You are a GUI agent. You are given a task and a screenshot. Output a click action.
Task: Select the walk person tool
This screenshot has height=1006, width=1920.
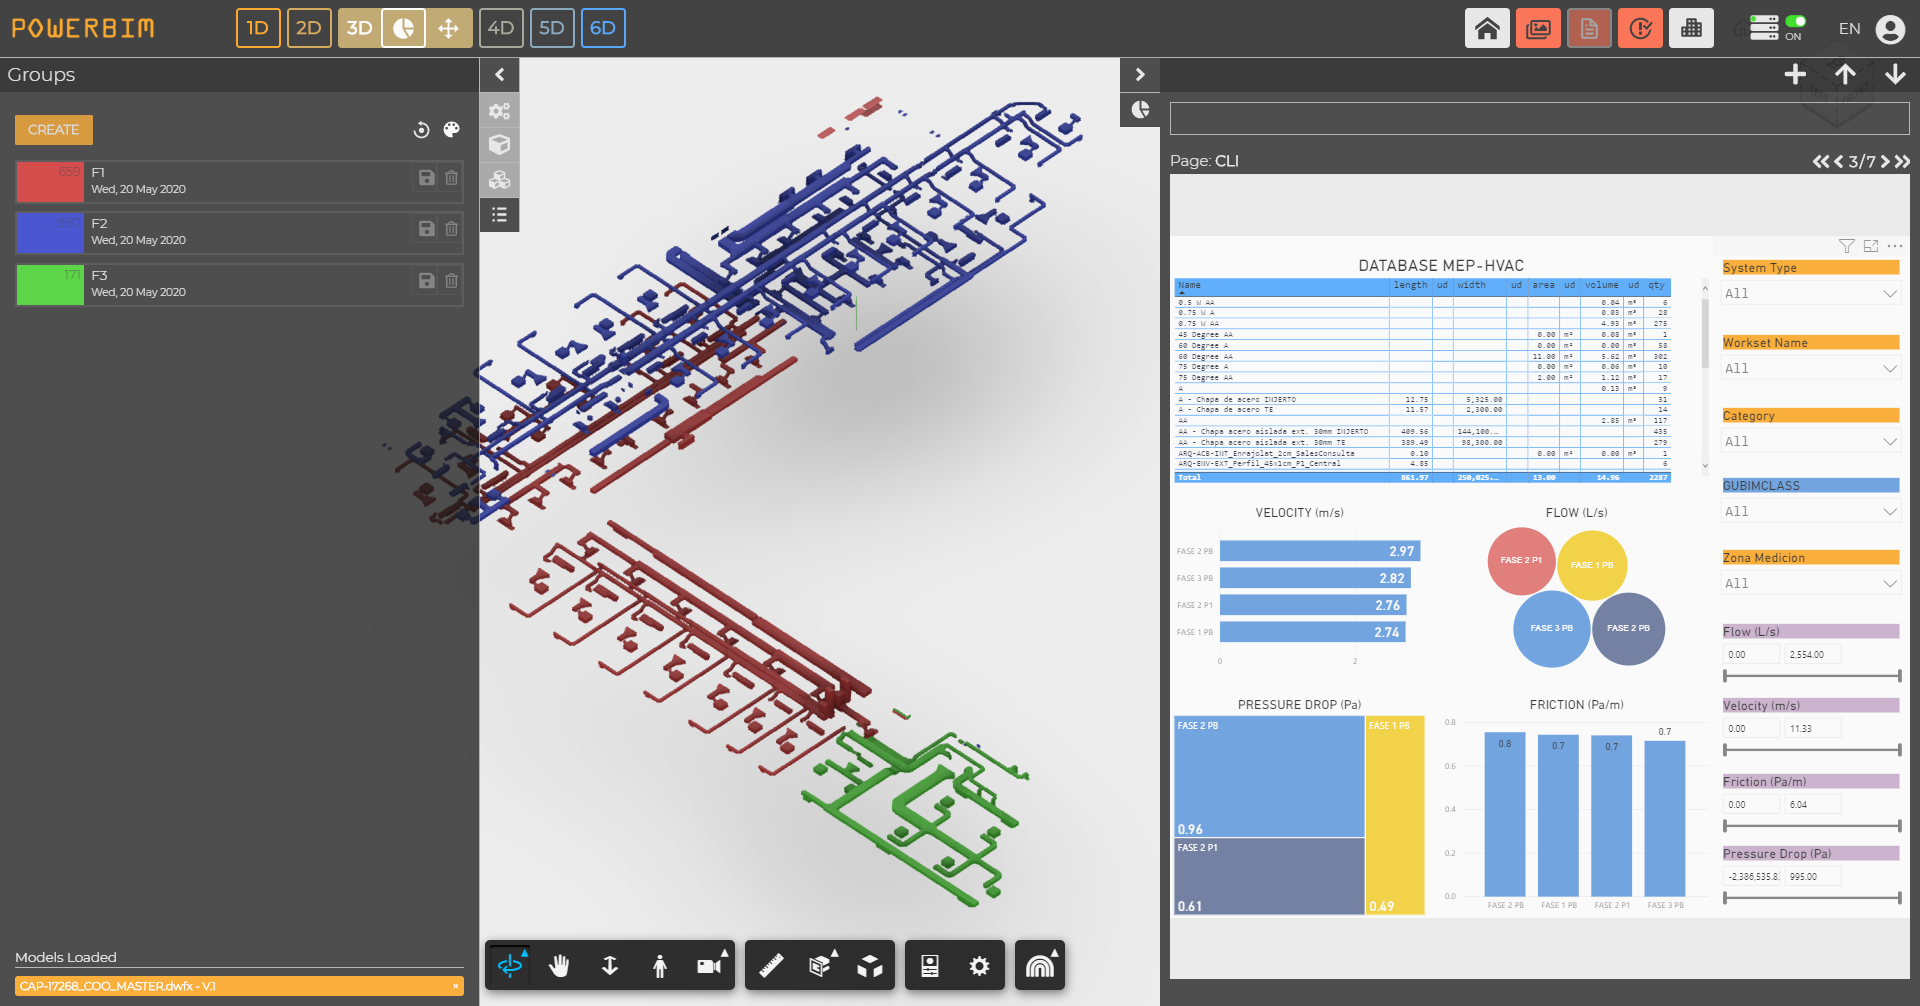click(x=660, y=965)
